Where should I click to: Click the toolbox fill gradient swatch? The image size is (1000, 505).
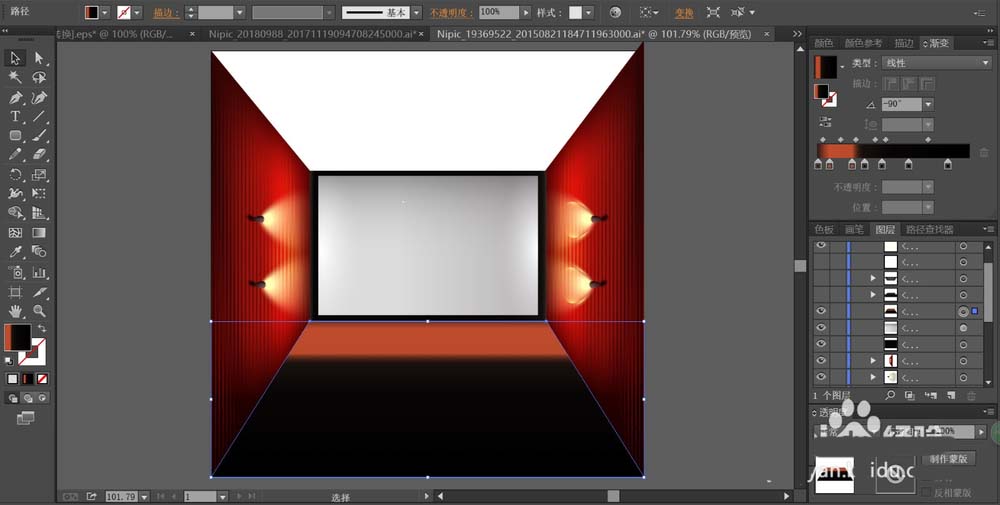pos(17,337)
